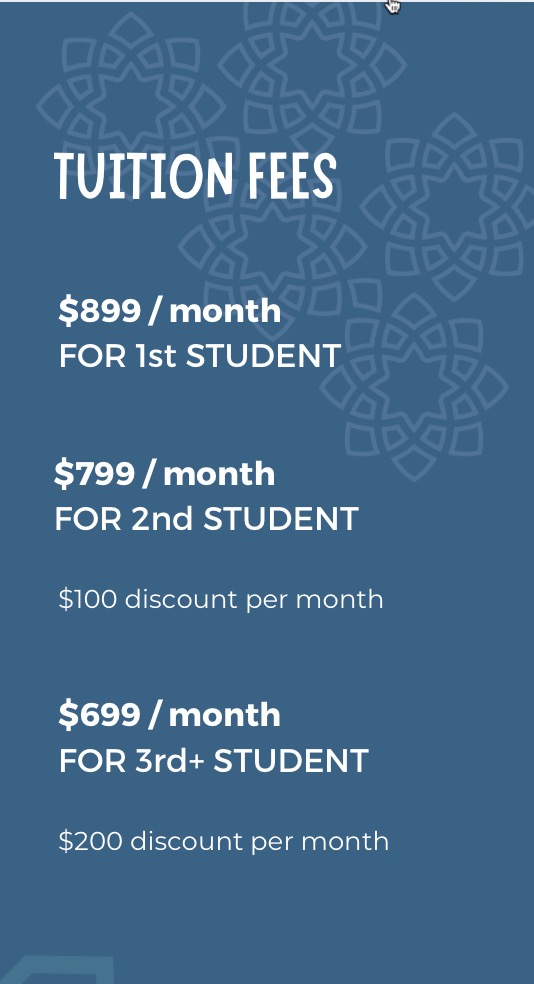Select the $699 amount
Viewport: 534px width, 984px height.
(99, 714)
